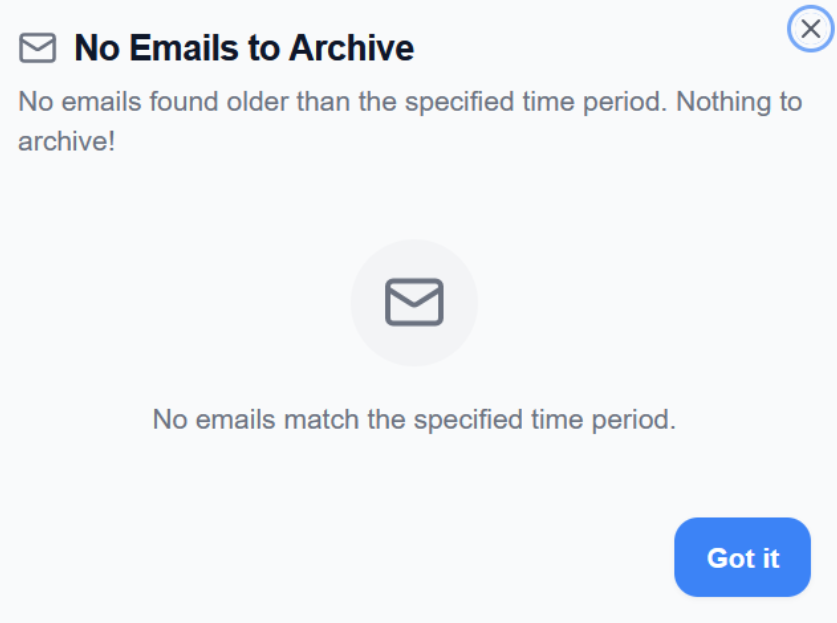
Task: Click the centered empty-state mail illustration
Action: 414,301
